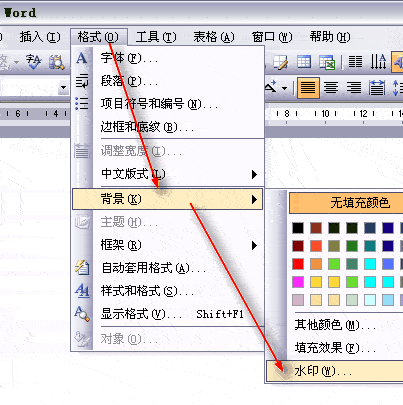Click the Insert Table toolbar icon
Viewport: 403px width, 405px height.
(x=304, y=62)
